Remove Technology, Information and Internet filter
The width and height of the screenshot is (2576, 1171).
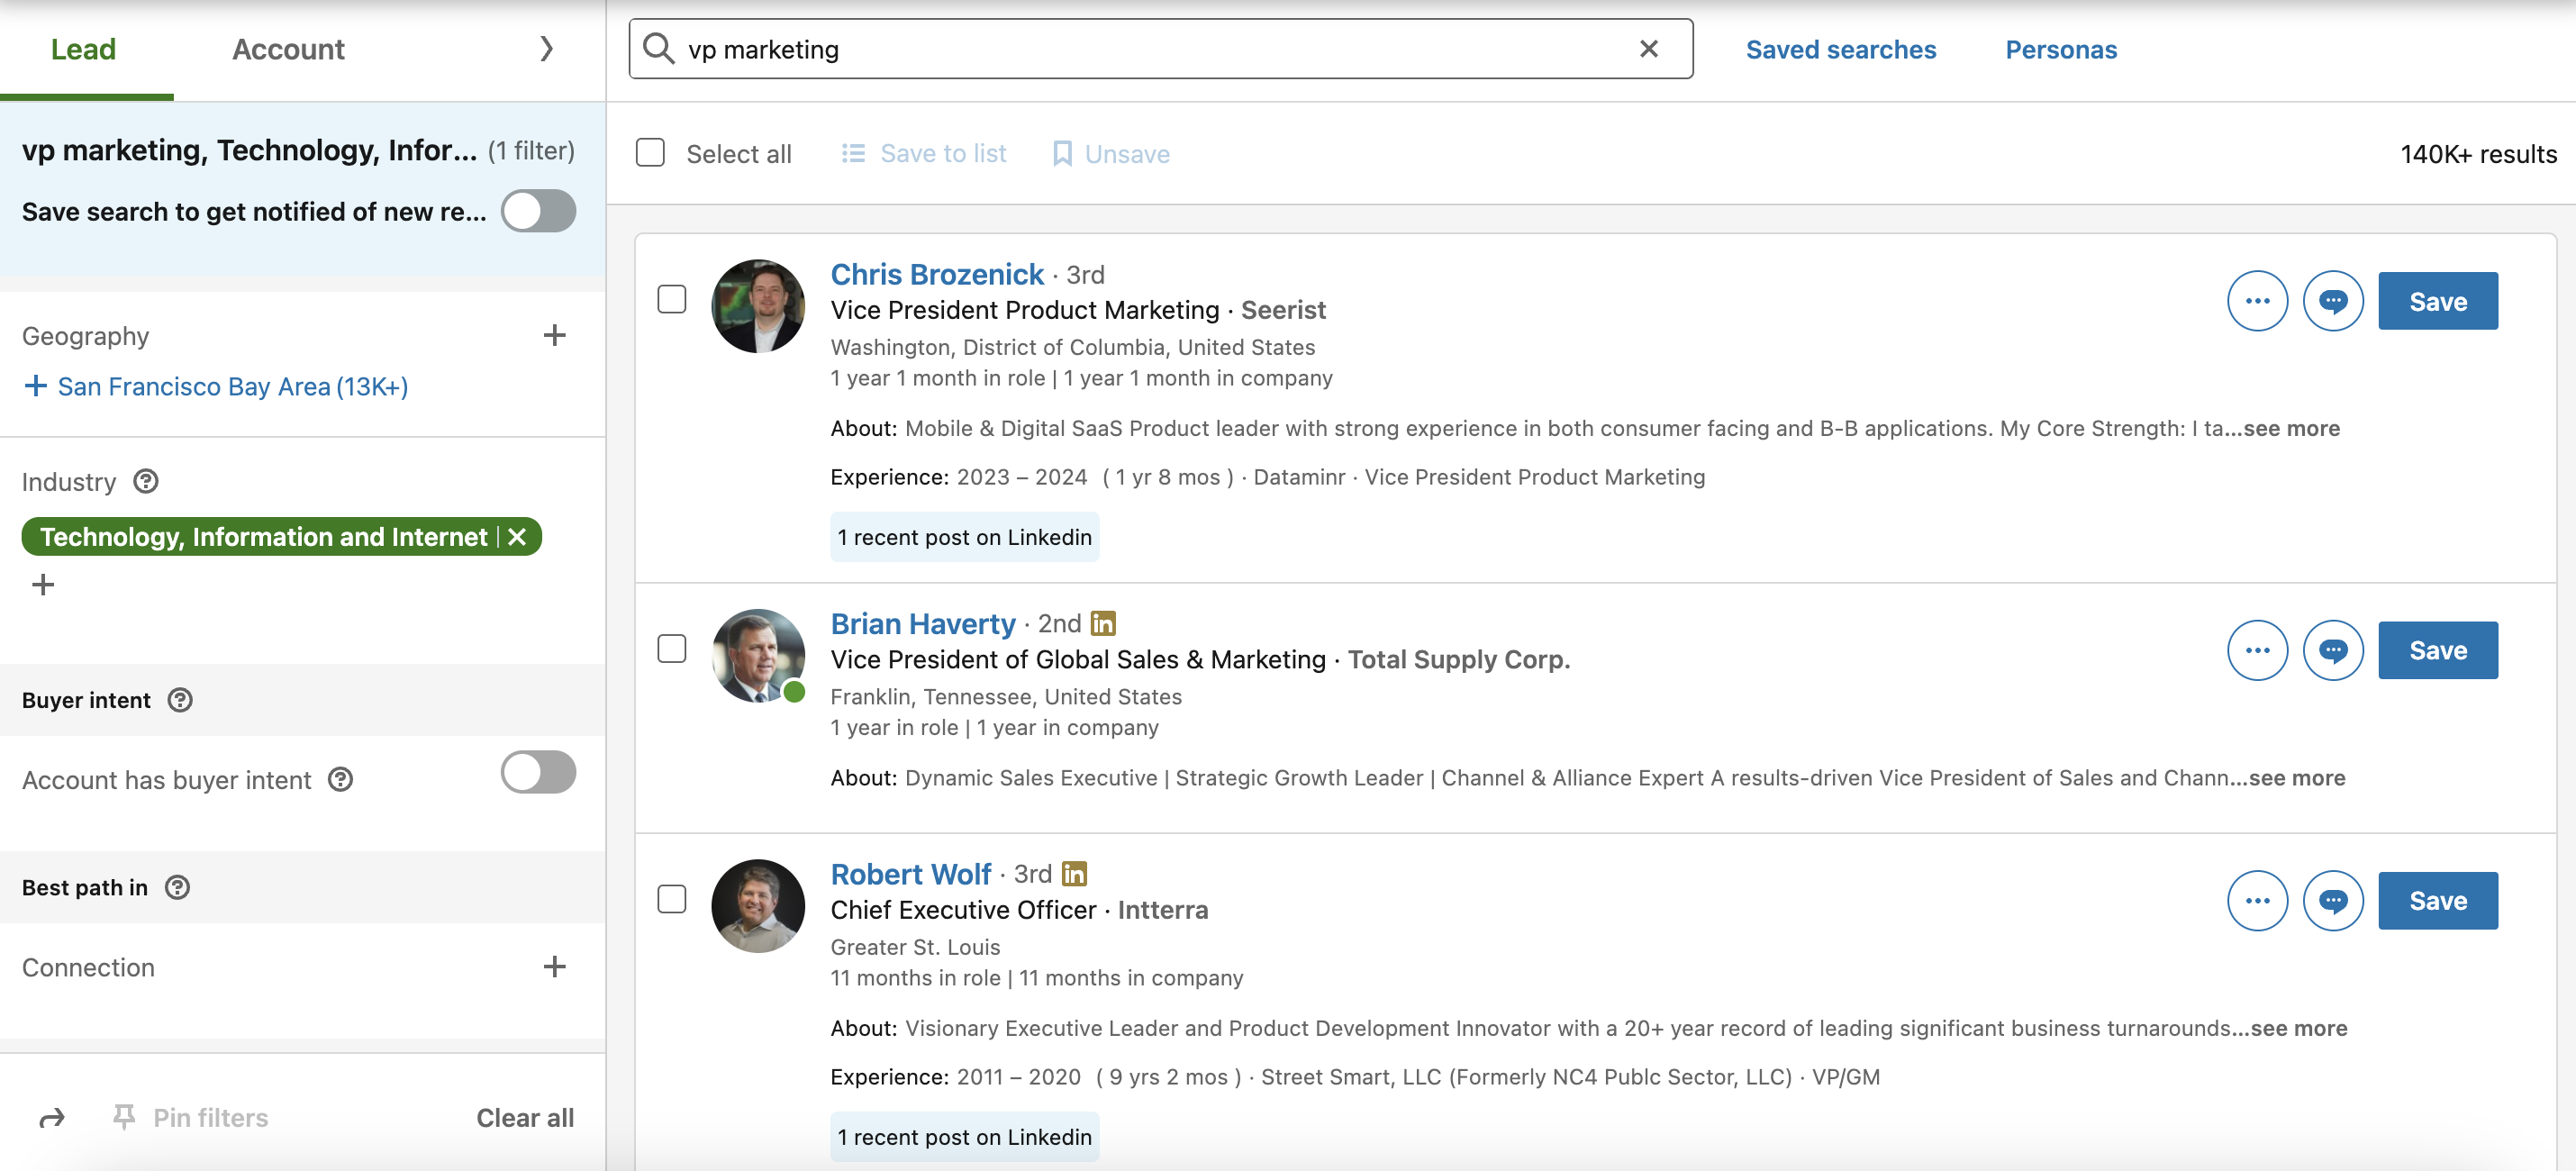517,537
